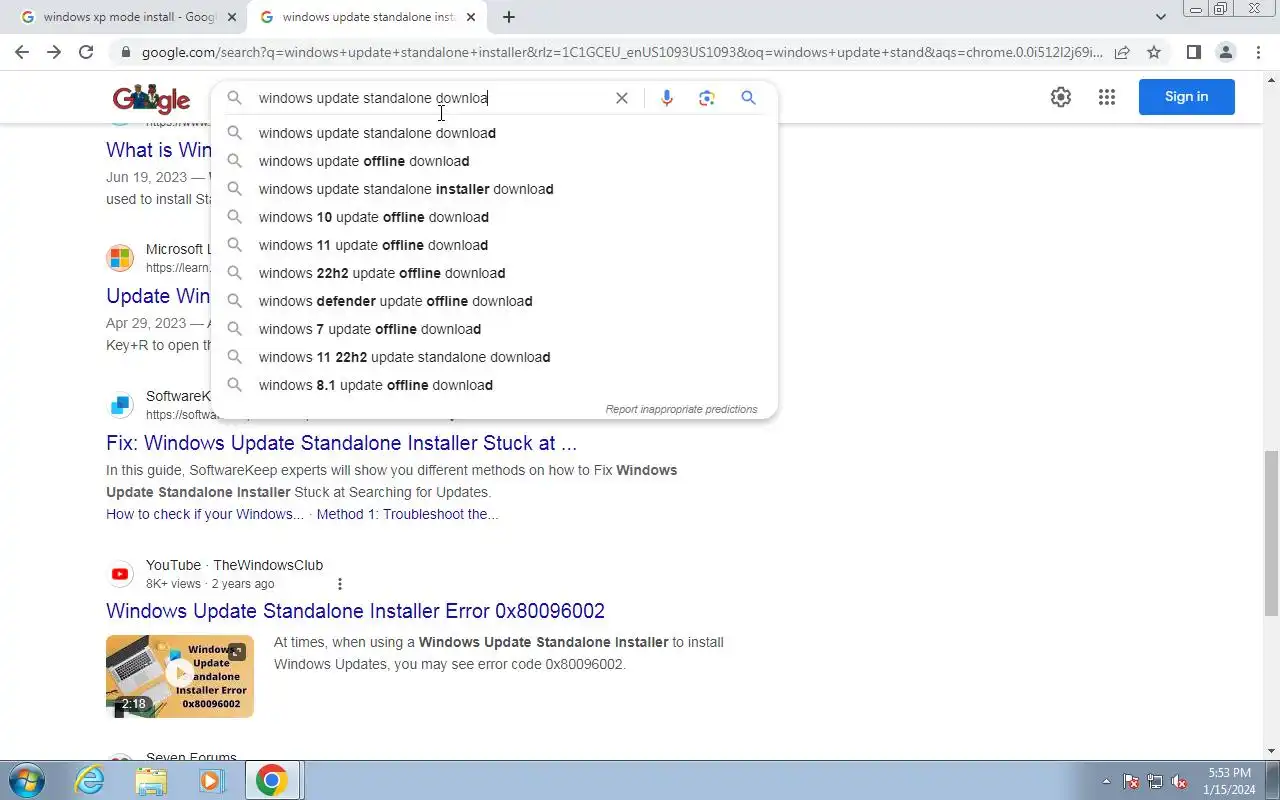Open site information lock icon
This screenshot has height=800, width=1280.
click(125, 52)
